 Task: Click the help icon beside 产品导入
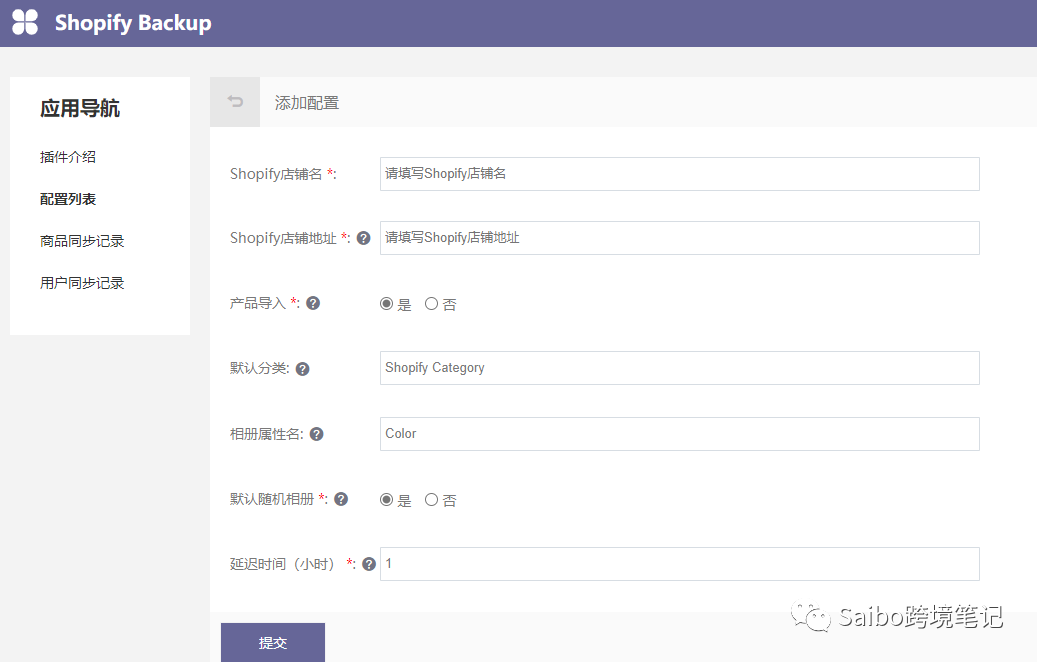[313, 302]
